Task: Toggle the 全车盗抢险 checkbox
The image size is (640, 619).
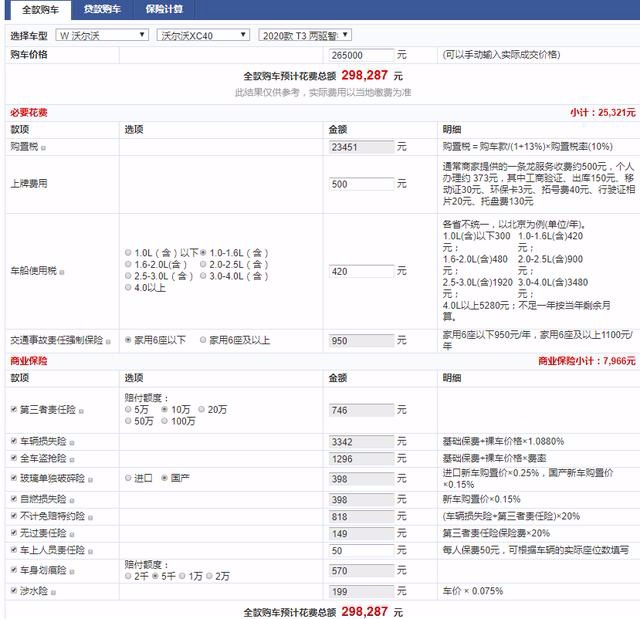Action: click(x=14, y=458)
